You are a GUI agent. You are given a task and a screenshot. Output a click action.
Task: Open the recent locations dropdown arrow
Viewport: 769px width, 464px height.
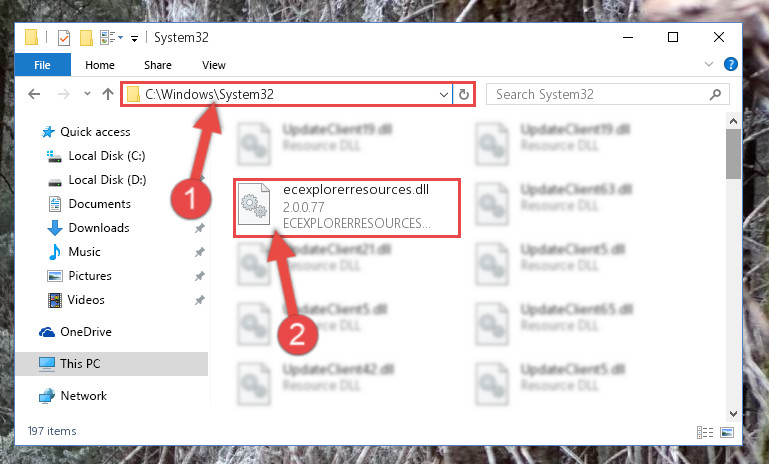tap(87, 93)
